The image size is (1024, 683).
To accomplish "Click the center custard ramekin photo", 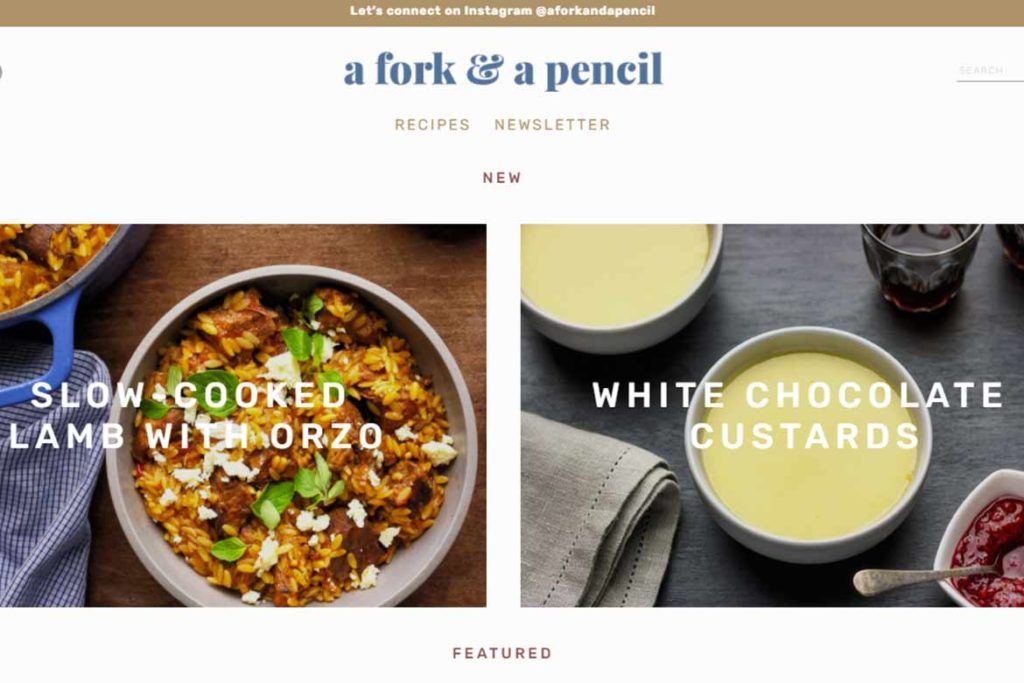I will pyautogui.click(x=808, y=444).
